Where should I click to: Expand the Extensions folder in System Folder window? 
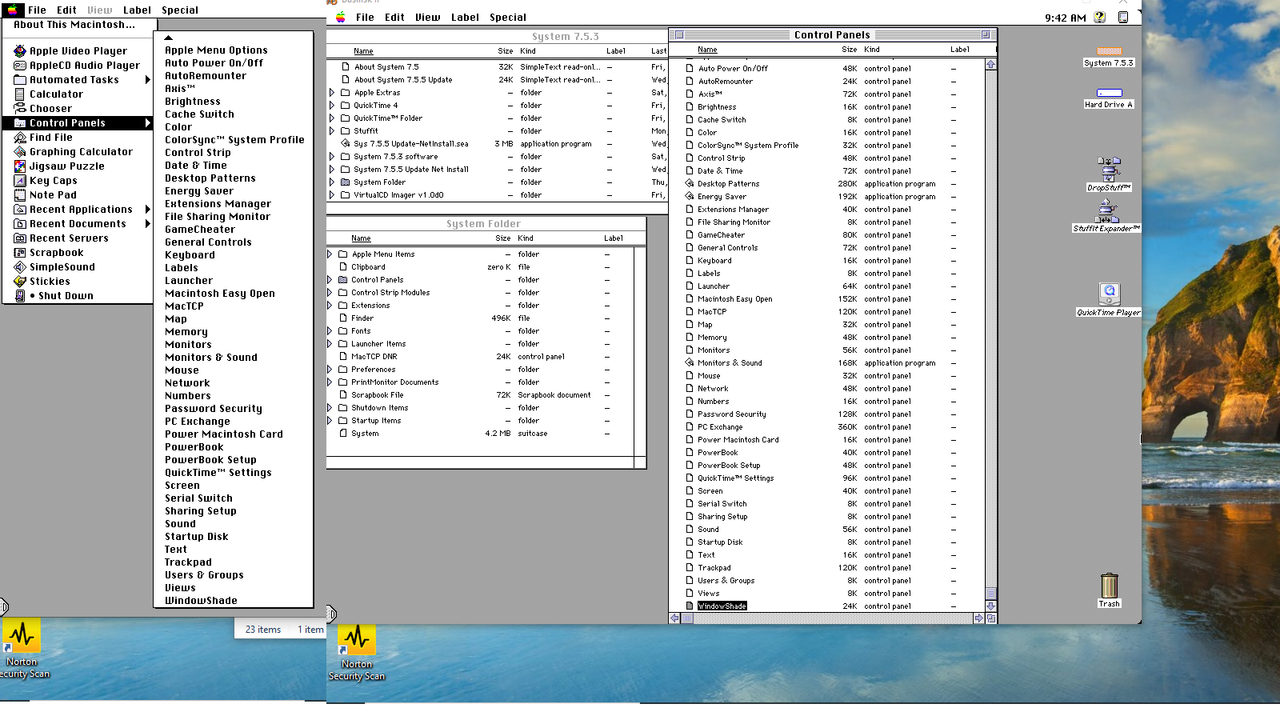330,306
